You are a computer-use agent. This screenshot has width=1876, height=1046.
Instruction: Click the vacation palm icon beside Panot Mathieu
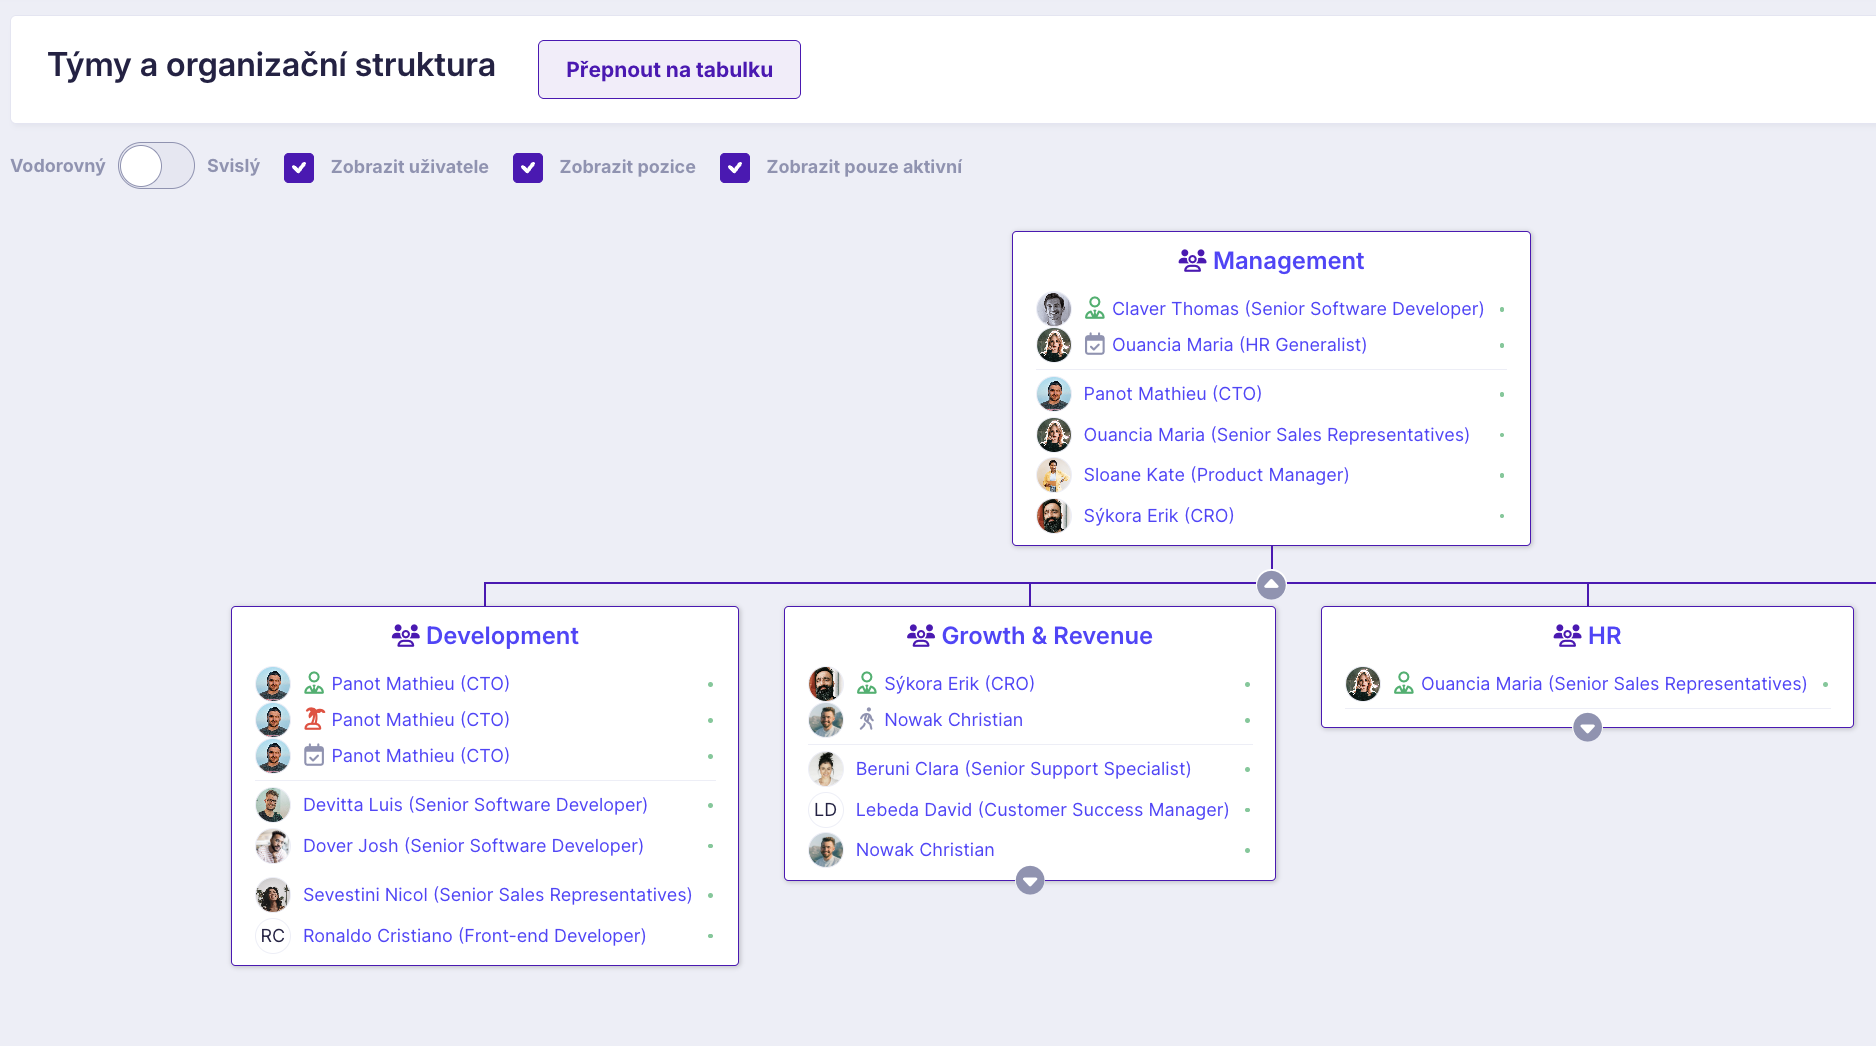click(x=314, y=719)
